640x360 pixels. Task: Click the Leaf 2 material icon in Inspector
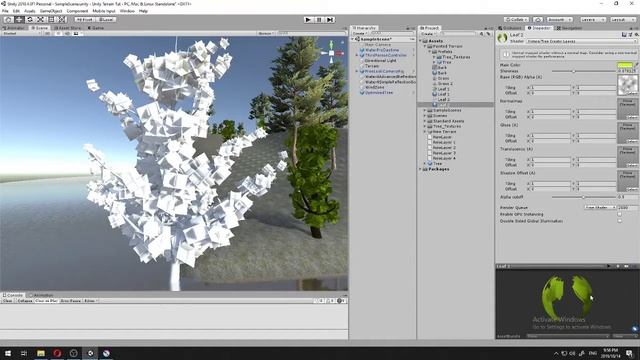(x=502, y=38)
